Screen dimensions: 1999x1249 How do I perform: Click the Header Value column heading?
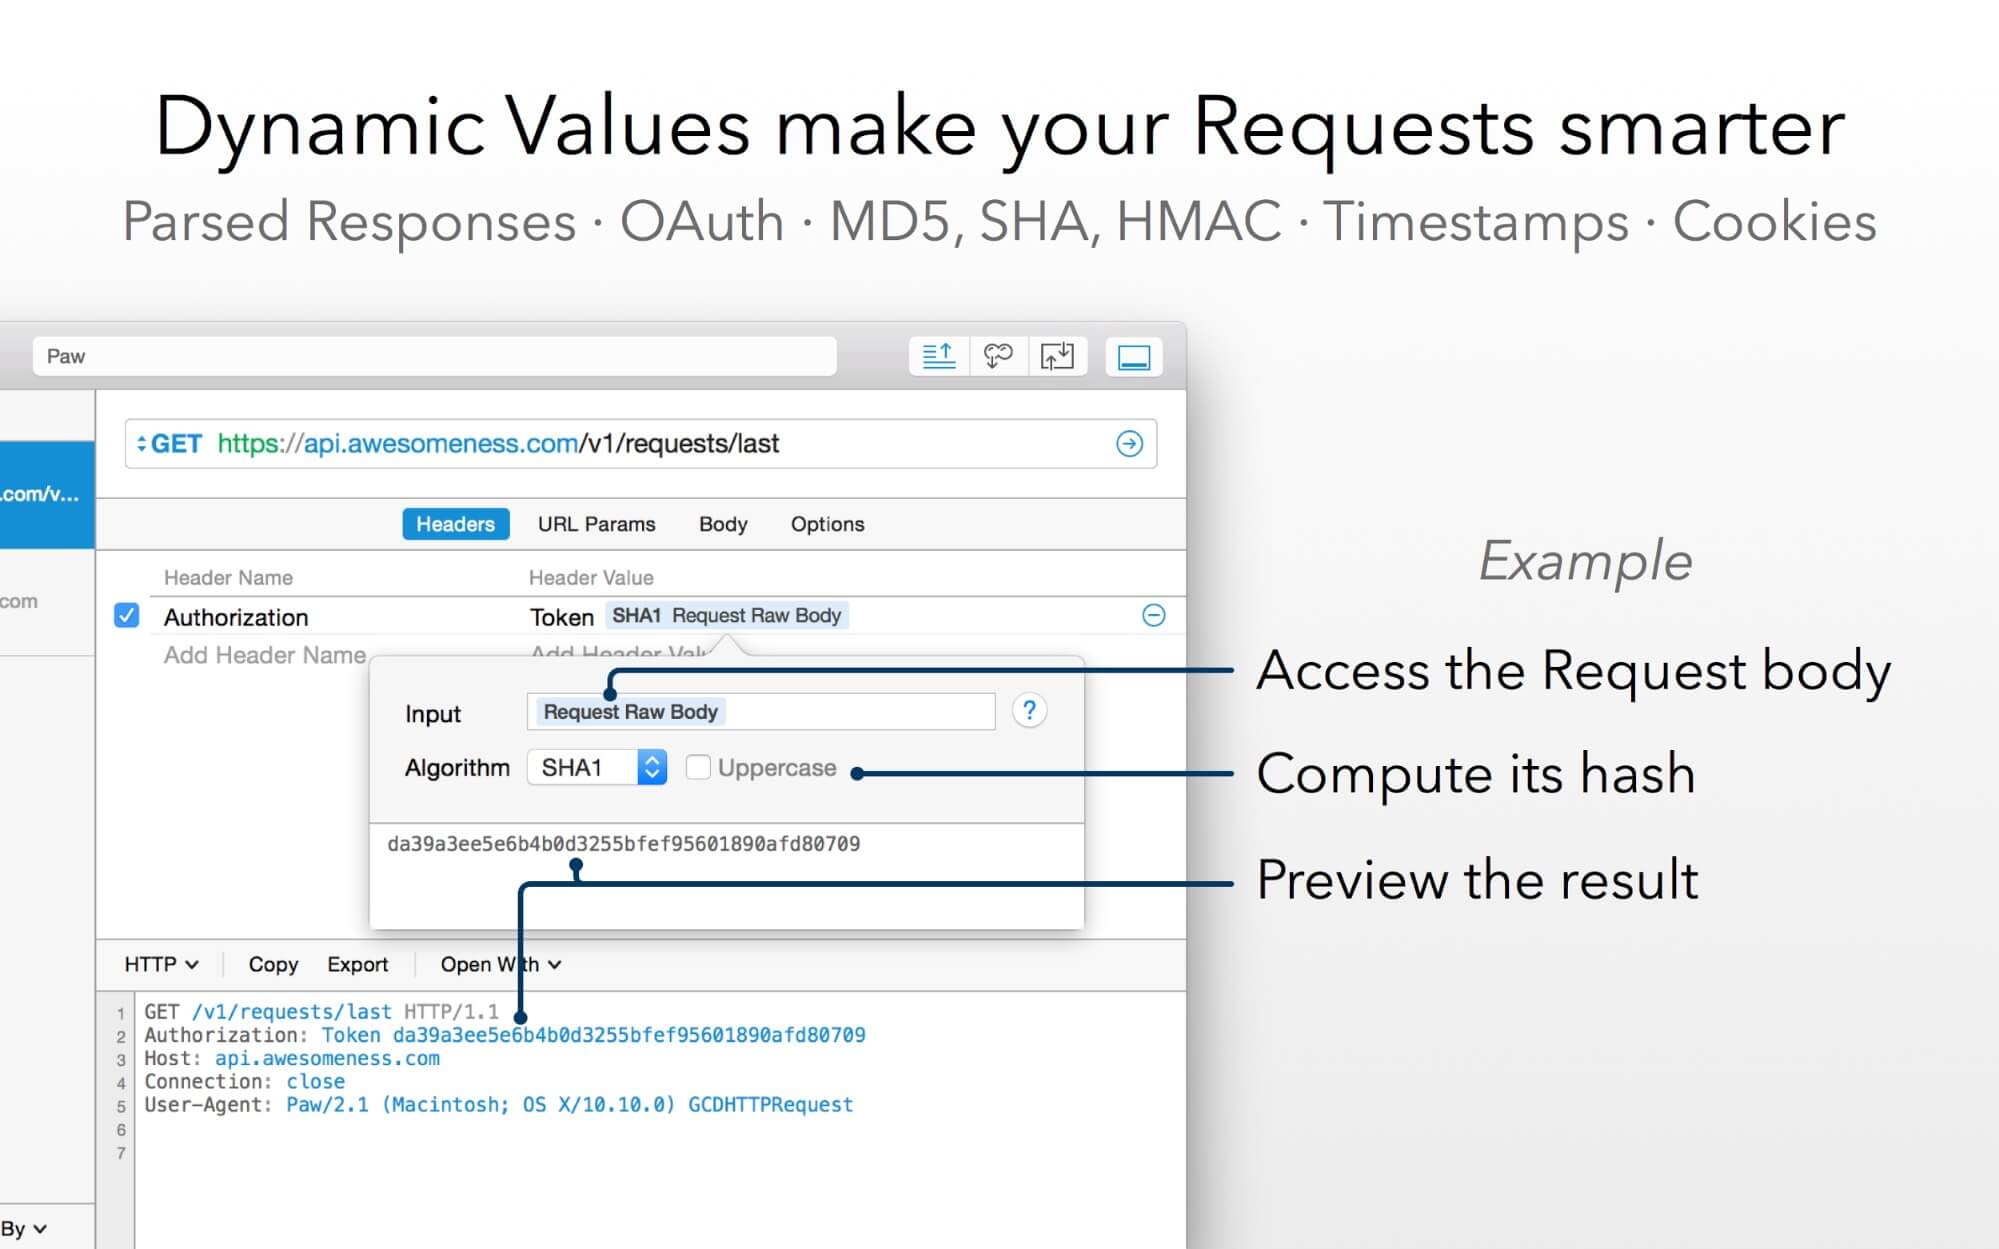tap(591, 577)
